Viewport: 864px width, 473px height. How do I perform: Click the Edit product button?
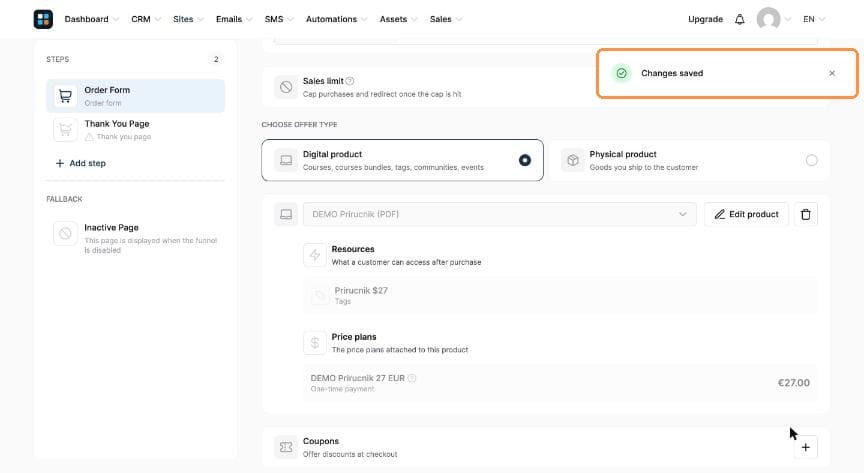tap(746, 214)
